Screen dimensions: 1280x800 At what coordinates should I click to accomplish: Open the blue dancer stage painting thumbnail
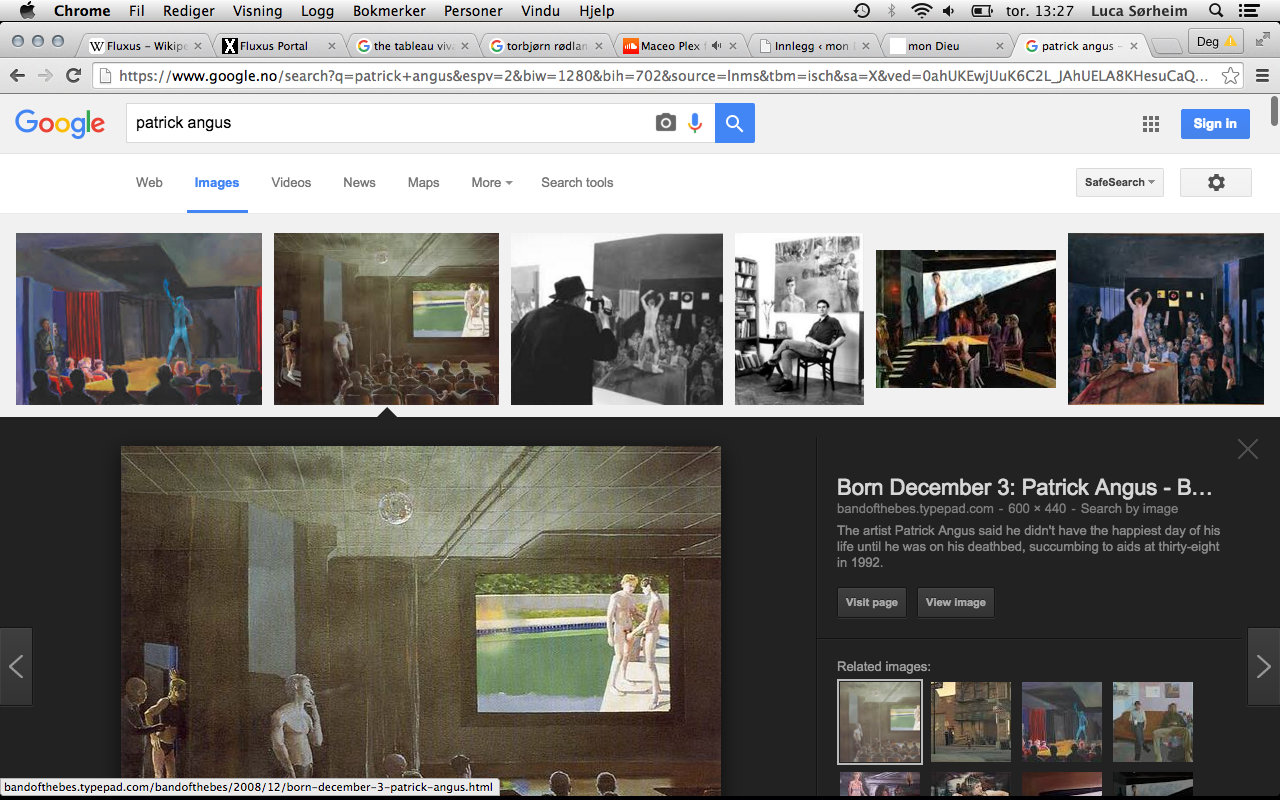tap(139, 319)
